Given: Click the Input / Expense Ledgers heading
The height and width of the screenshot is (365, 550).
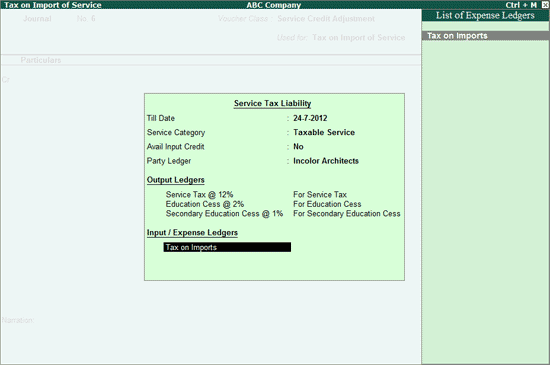Looking at the screenshot, I should pos(192,233).
